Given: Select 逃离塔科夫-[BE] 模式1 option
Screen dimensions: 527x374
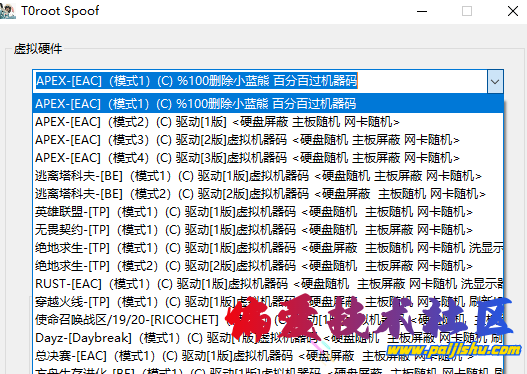Looking at the screenshot, I should 268,176.
